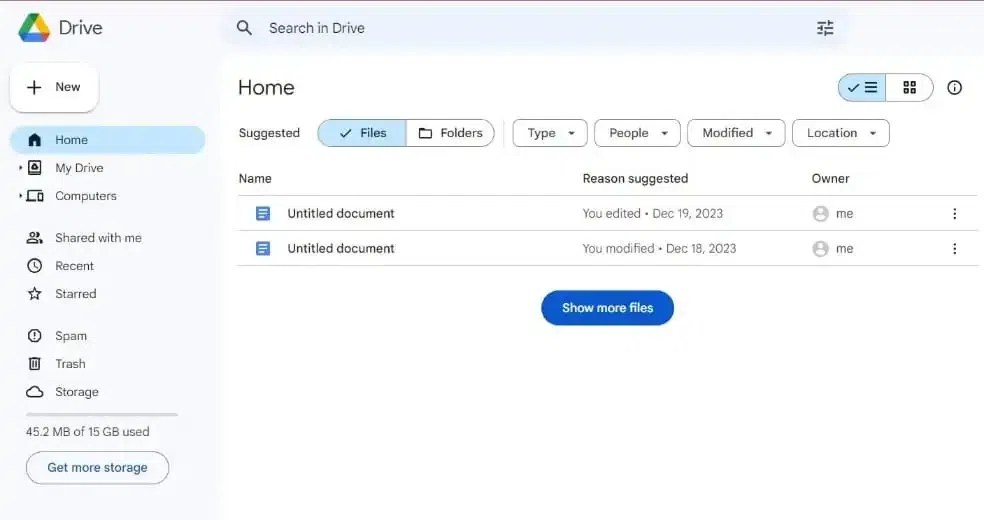This screenshot has width=984, height=520.
Task: Click the Owner column header
Action: [x=830, y=179]
